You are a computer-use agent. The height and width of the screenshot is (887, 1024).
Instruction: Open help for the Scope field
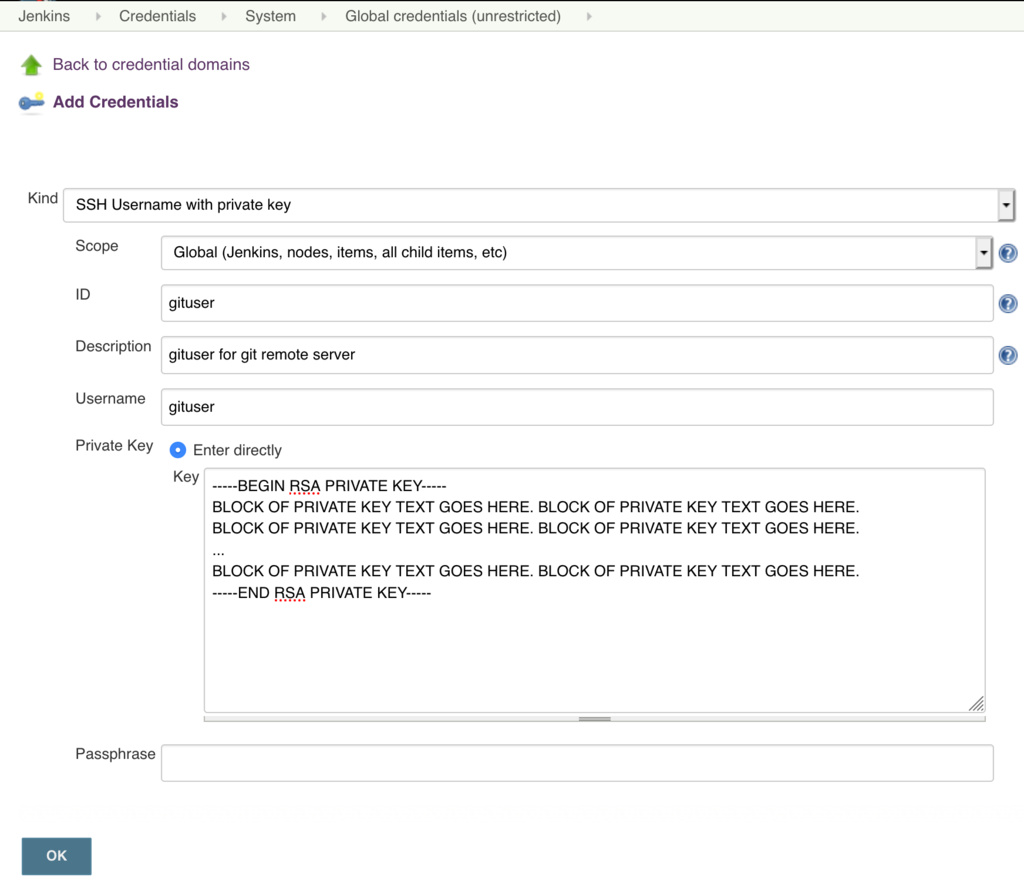click(1007, 253)
